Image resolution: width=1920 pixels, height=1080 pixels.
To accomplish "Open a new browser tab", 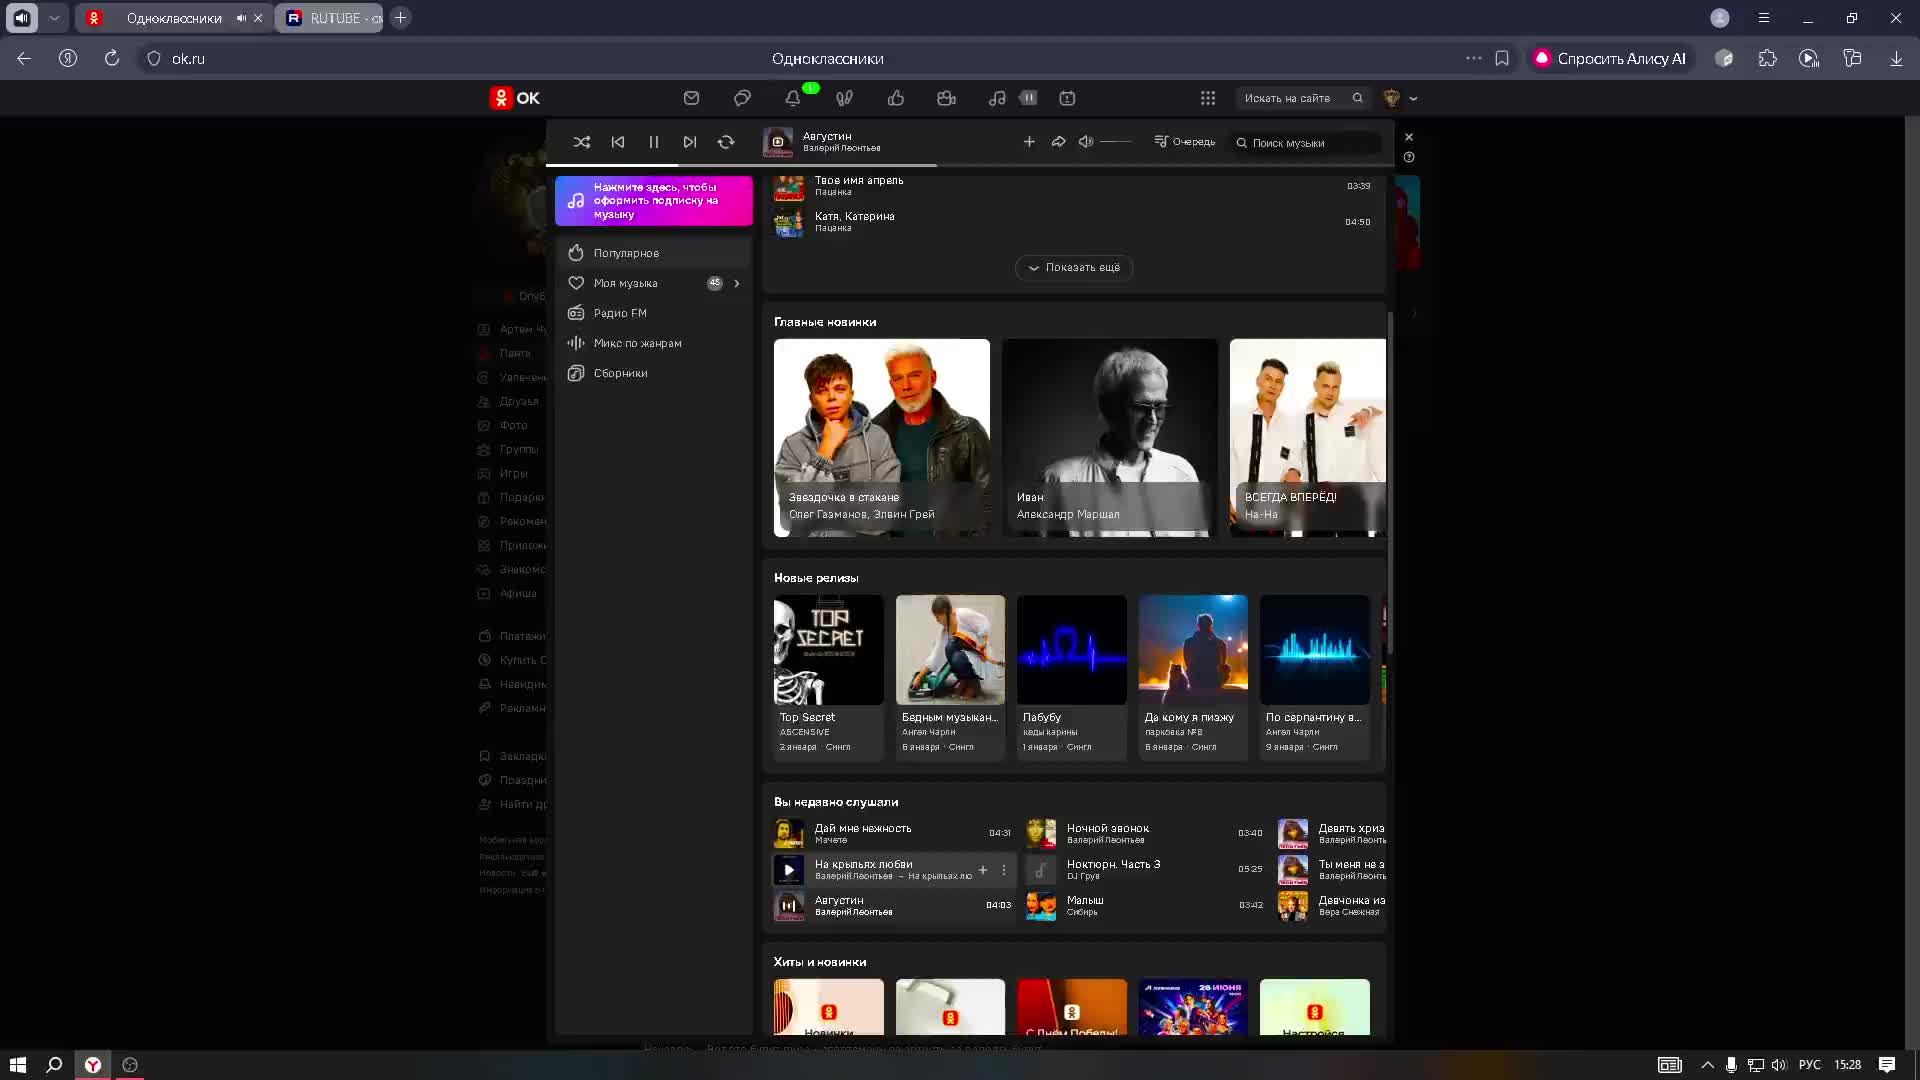I will 400,18.
